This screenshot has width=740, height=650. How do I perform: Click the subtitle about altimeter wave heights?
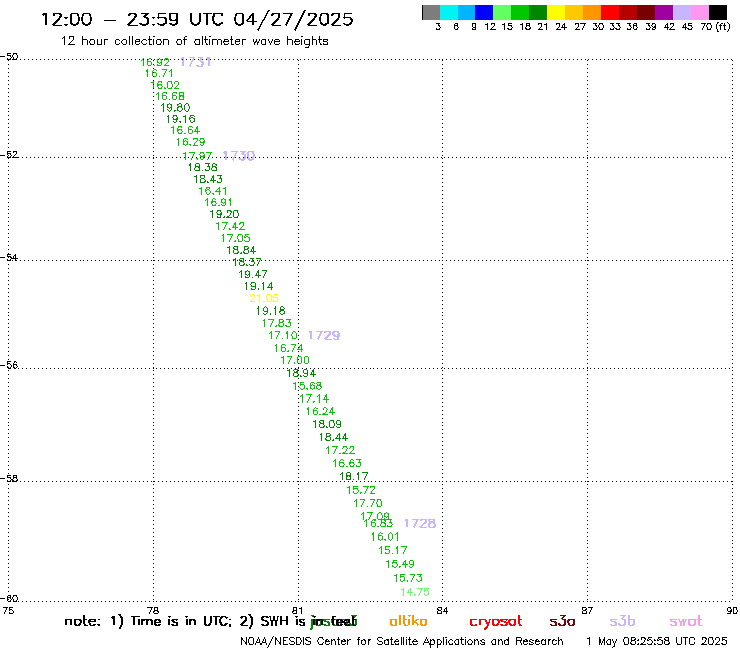click(194, 41)
